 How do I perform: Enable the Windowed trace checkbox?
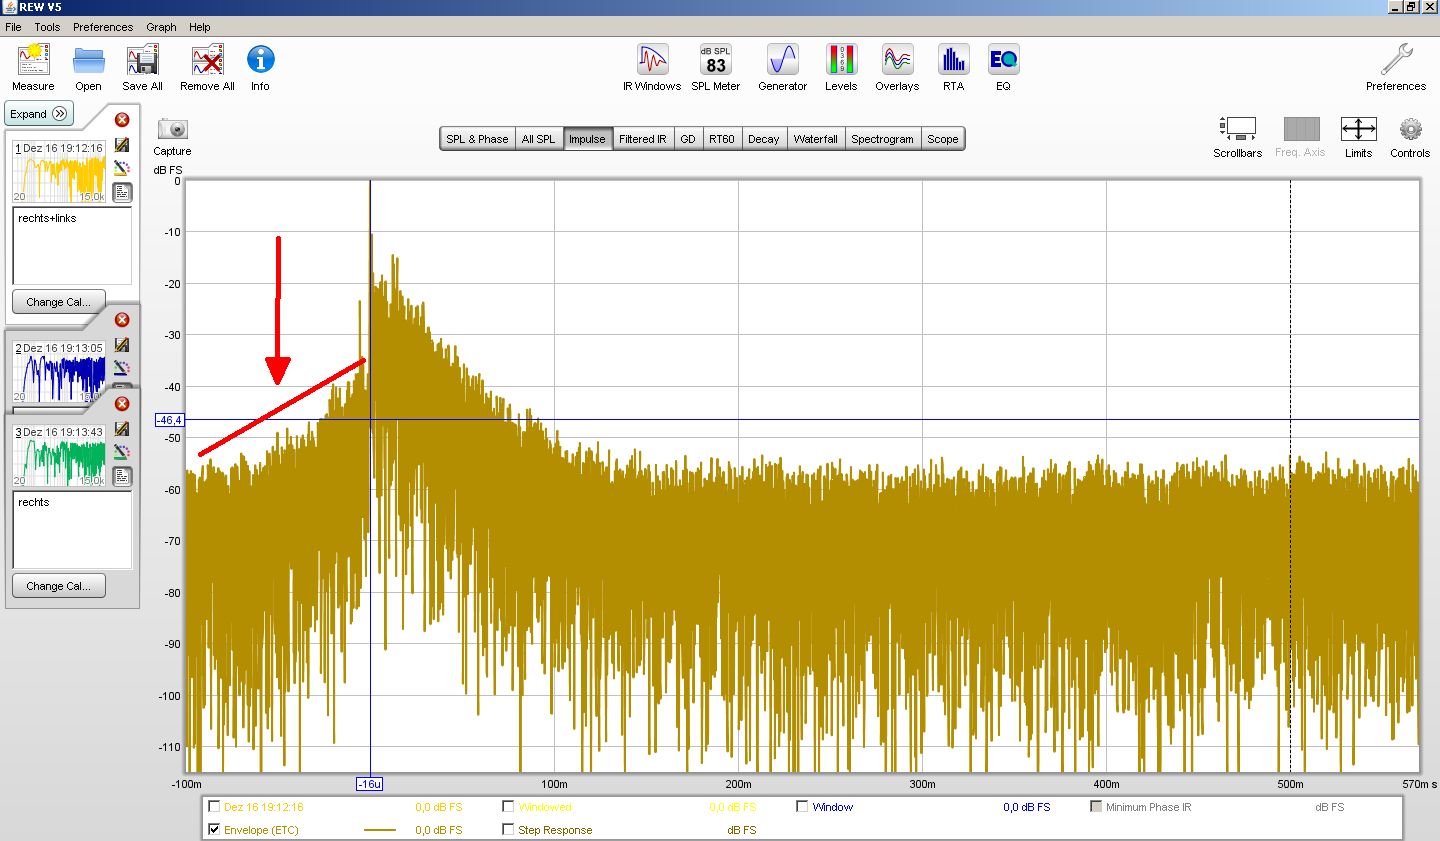(508, 807)
